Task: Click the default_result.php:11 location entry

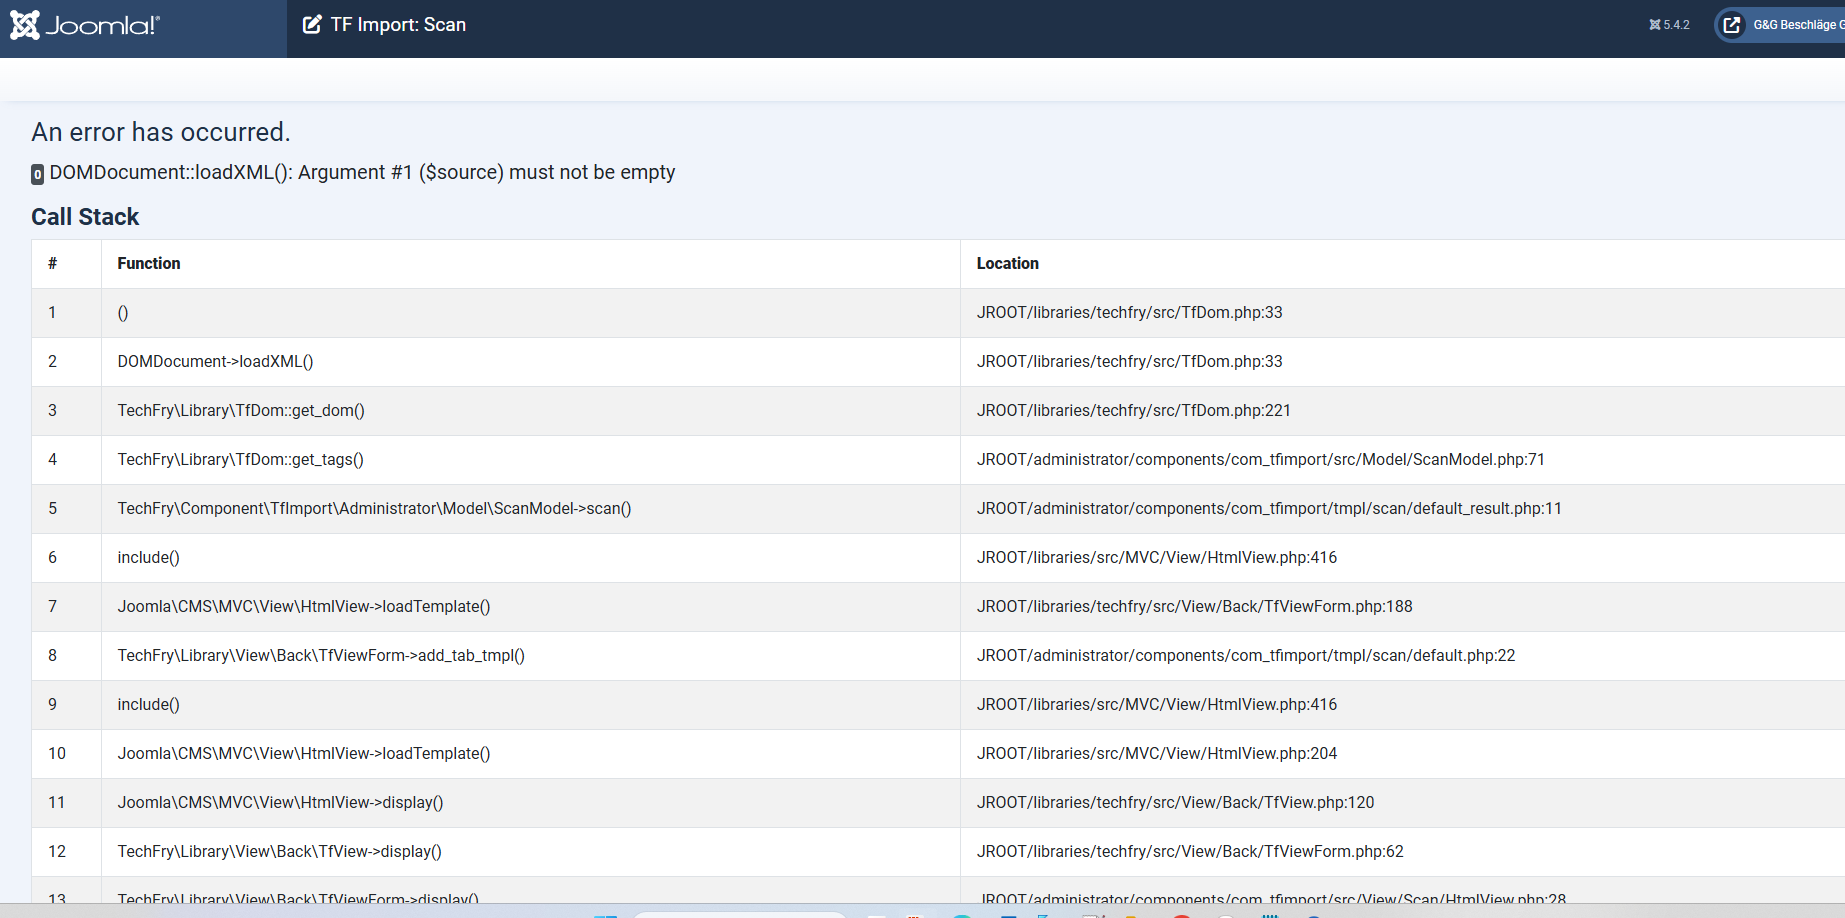Action: [x=1268, y=508]
